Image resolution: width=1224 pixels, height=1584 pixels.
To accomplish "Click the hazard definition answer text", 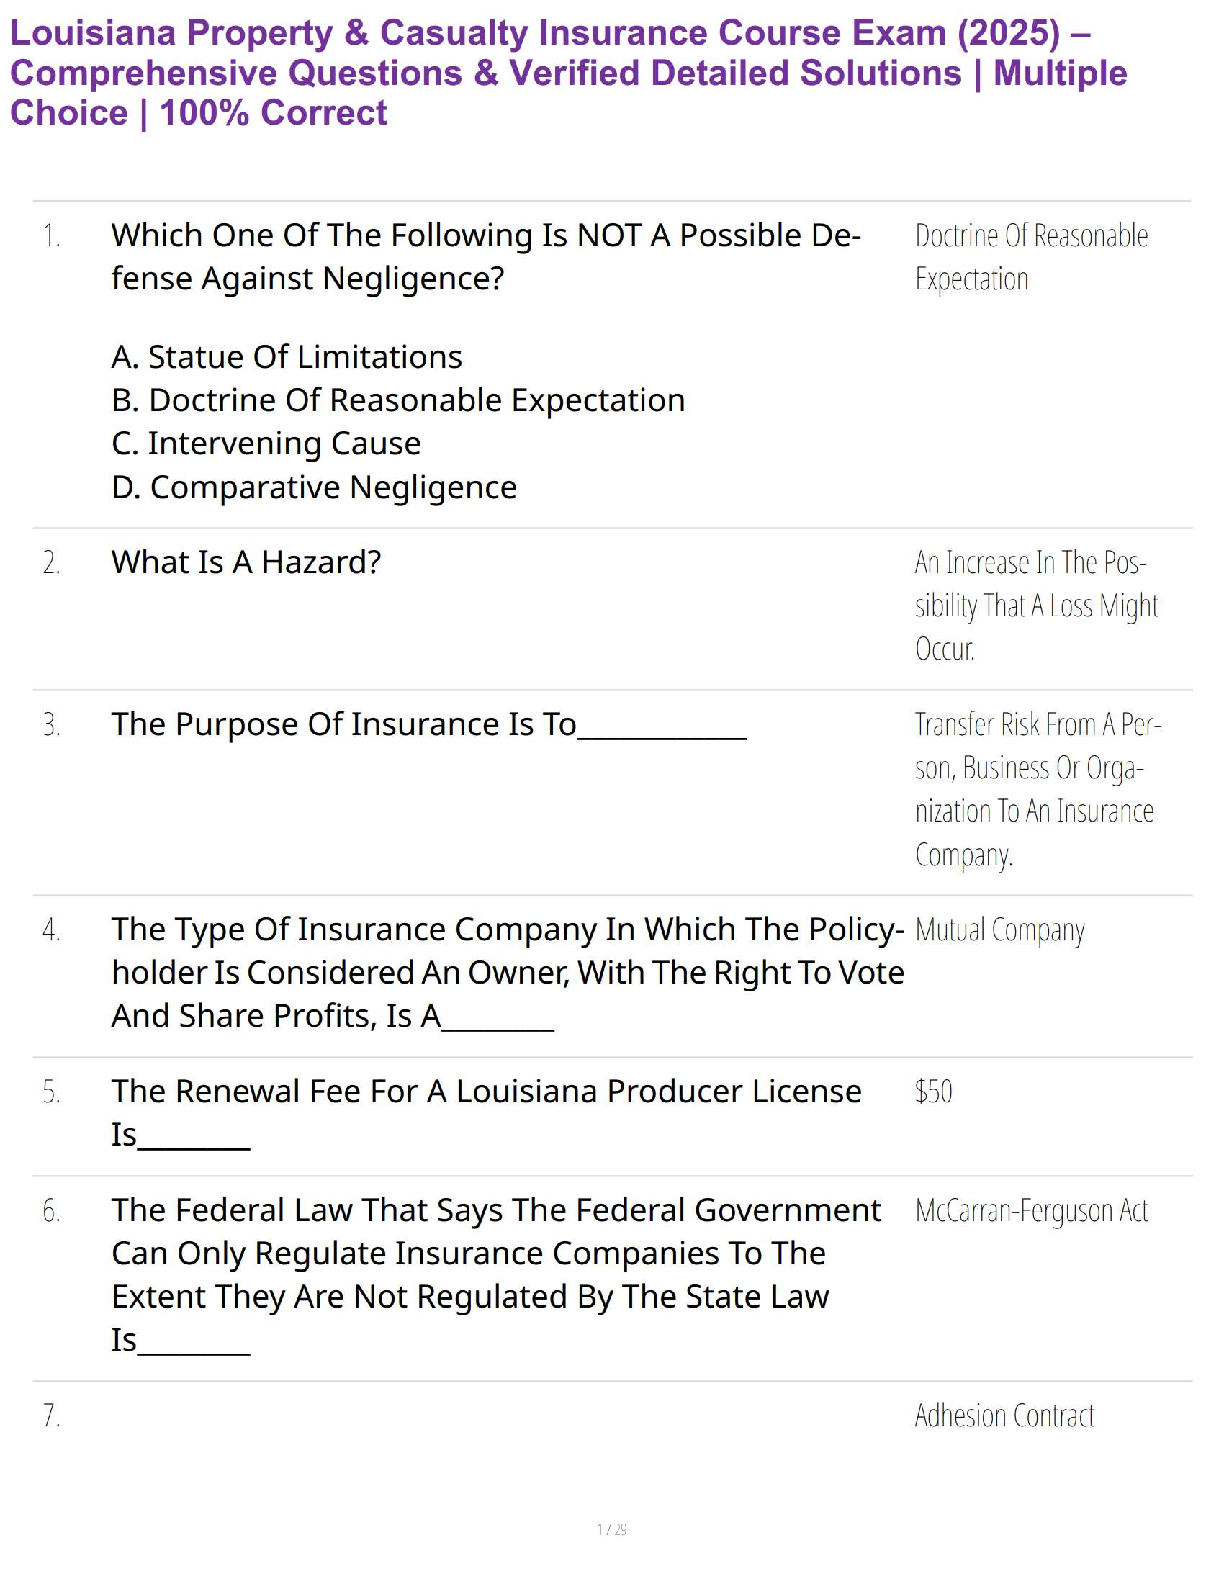I will 1035,605.
